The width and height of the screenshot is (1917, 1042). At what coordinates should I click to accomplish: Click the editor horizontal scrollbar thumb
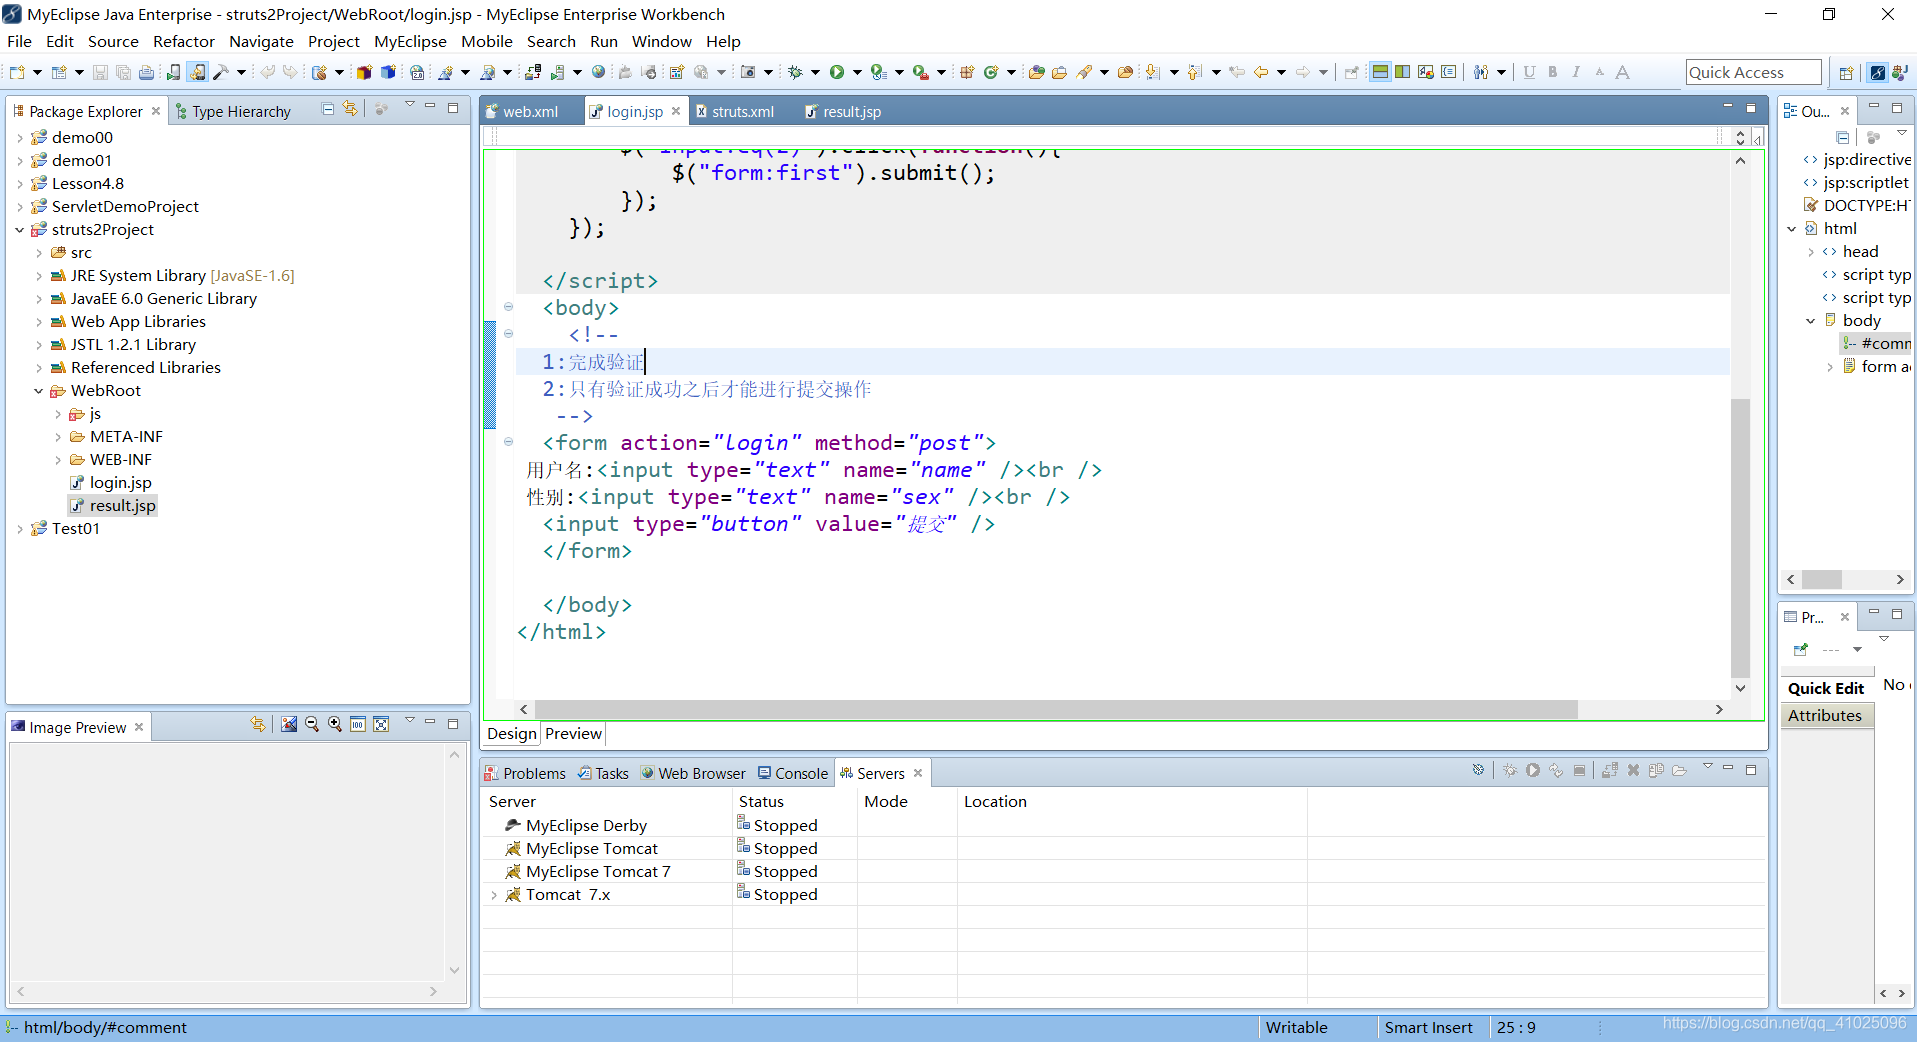pos(1056,709)
